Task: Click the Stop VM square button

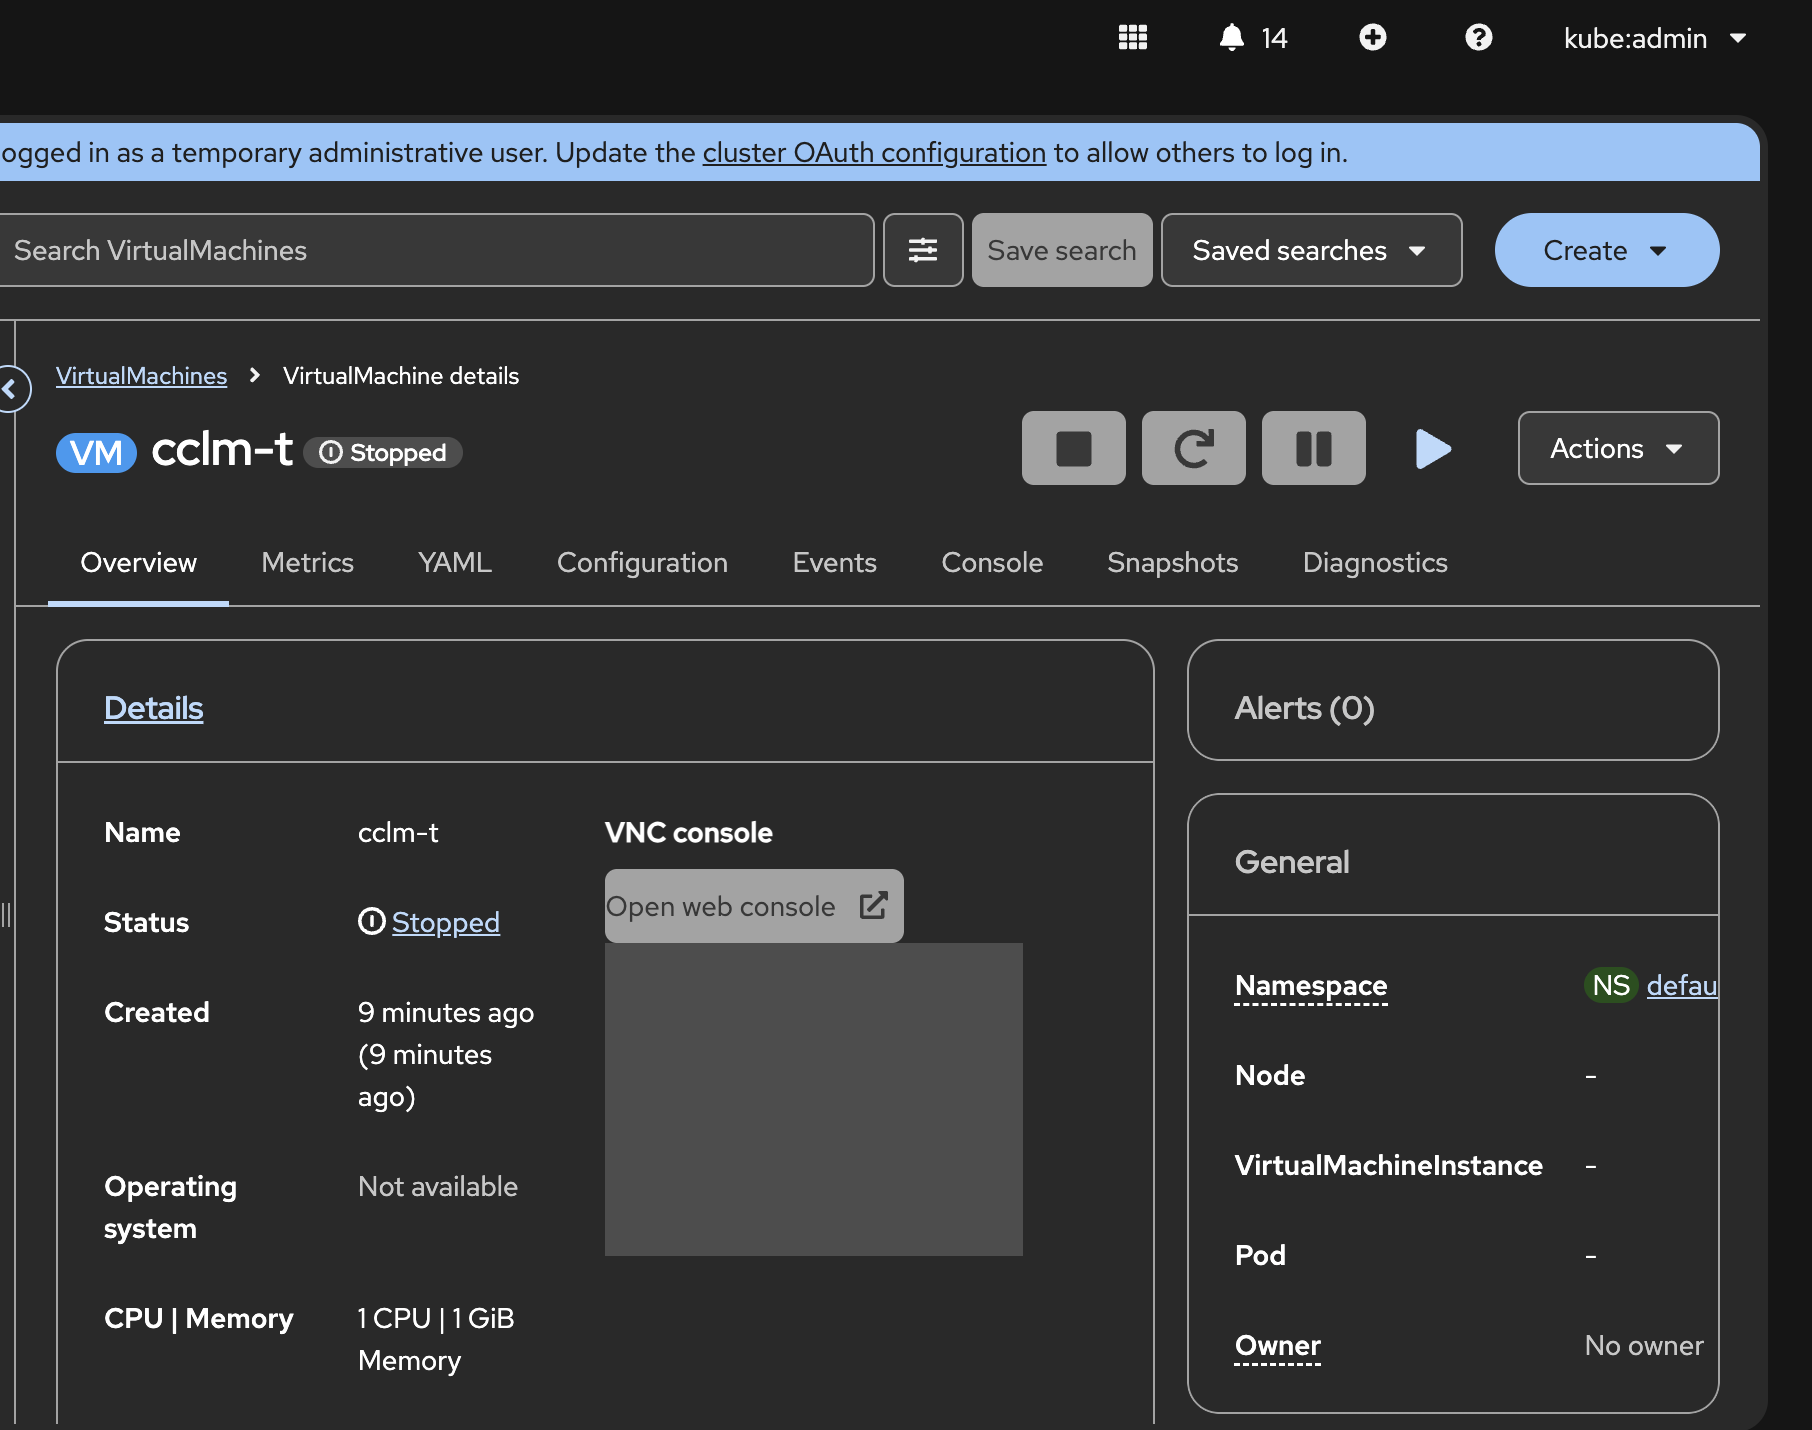Action: click(x=1073, y=448)
